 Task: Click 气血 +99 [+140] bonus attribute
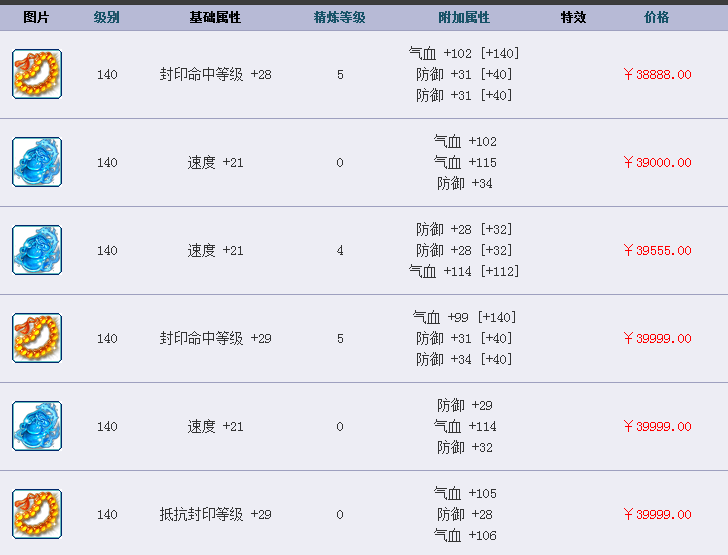464,317
